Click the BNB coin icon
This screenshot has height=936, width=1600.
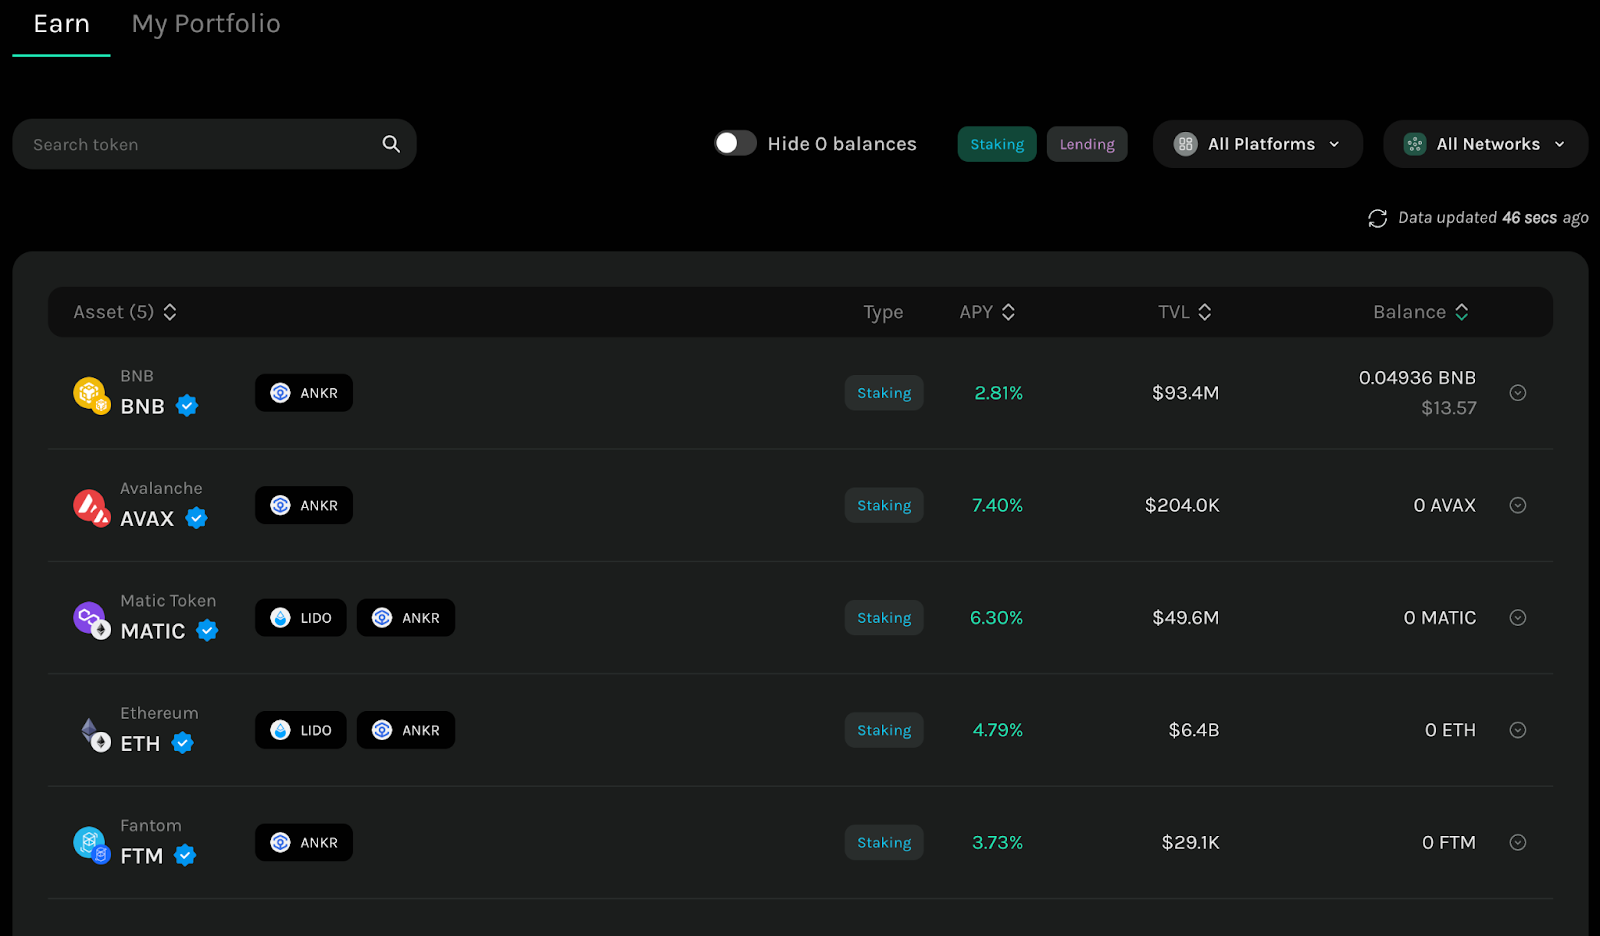tap(91, 394)
